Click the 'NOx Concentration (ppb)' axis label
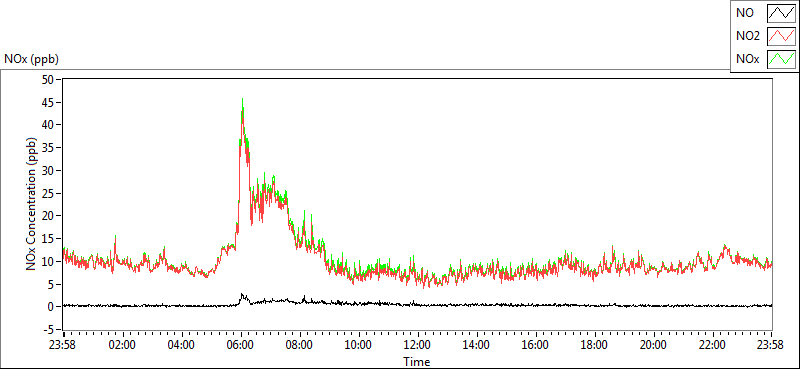Screen dimensions: 800x369 click(32, 203)
